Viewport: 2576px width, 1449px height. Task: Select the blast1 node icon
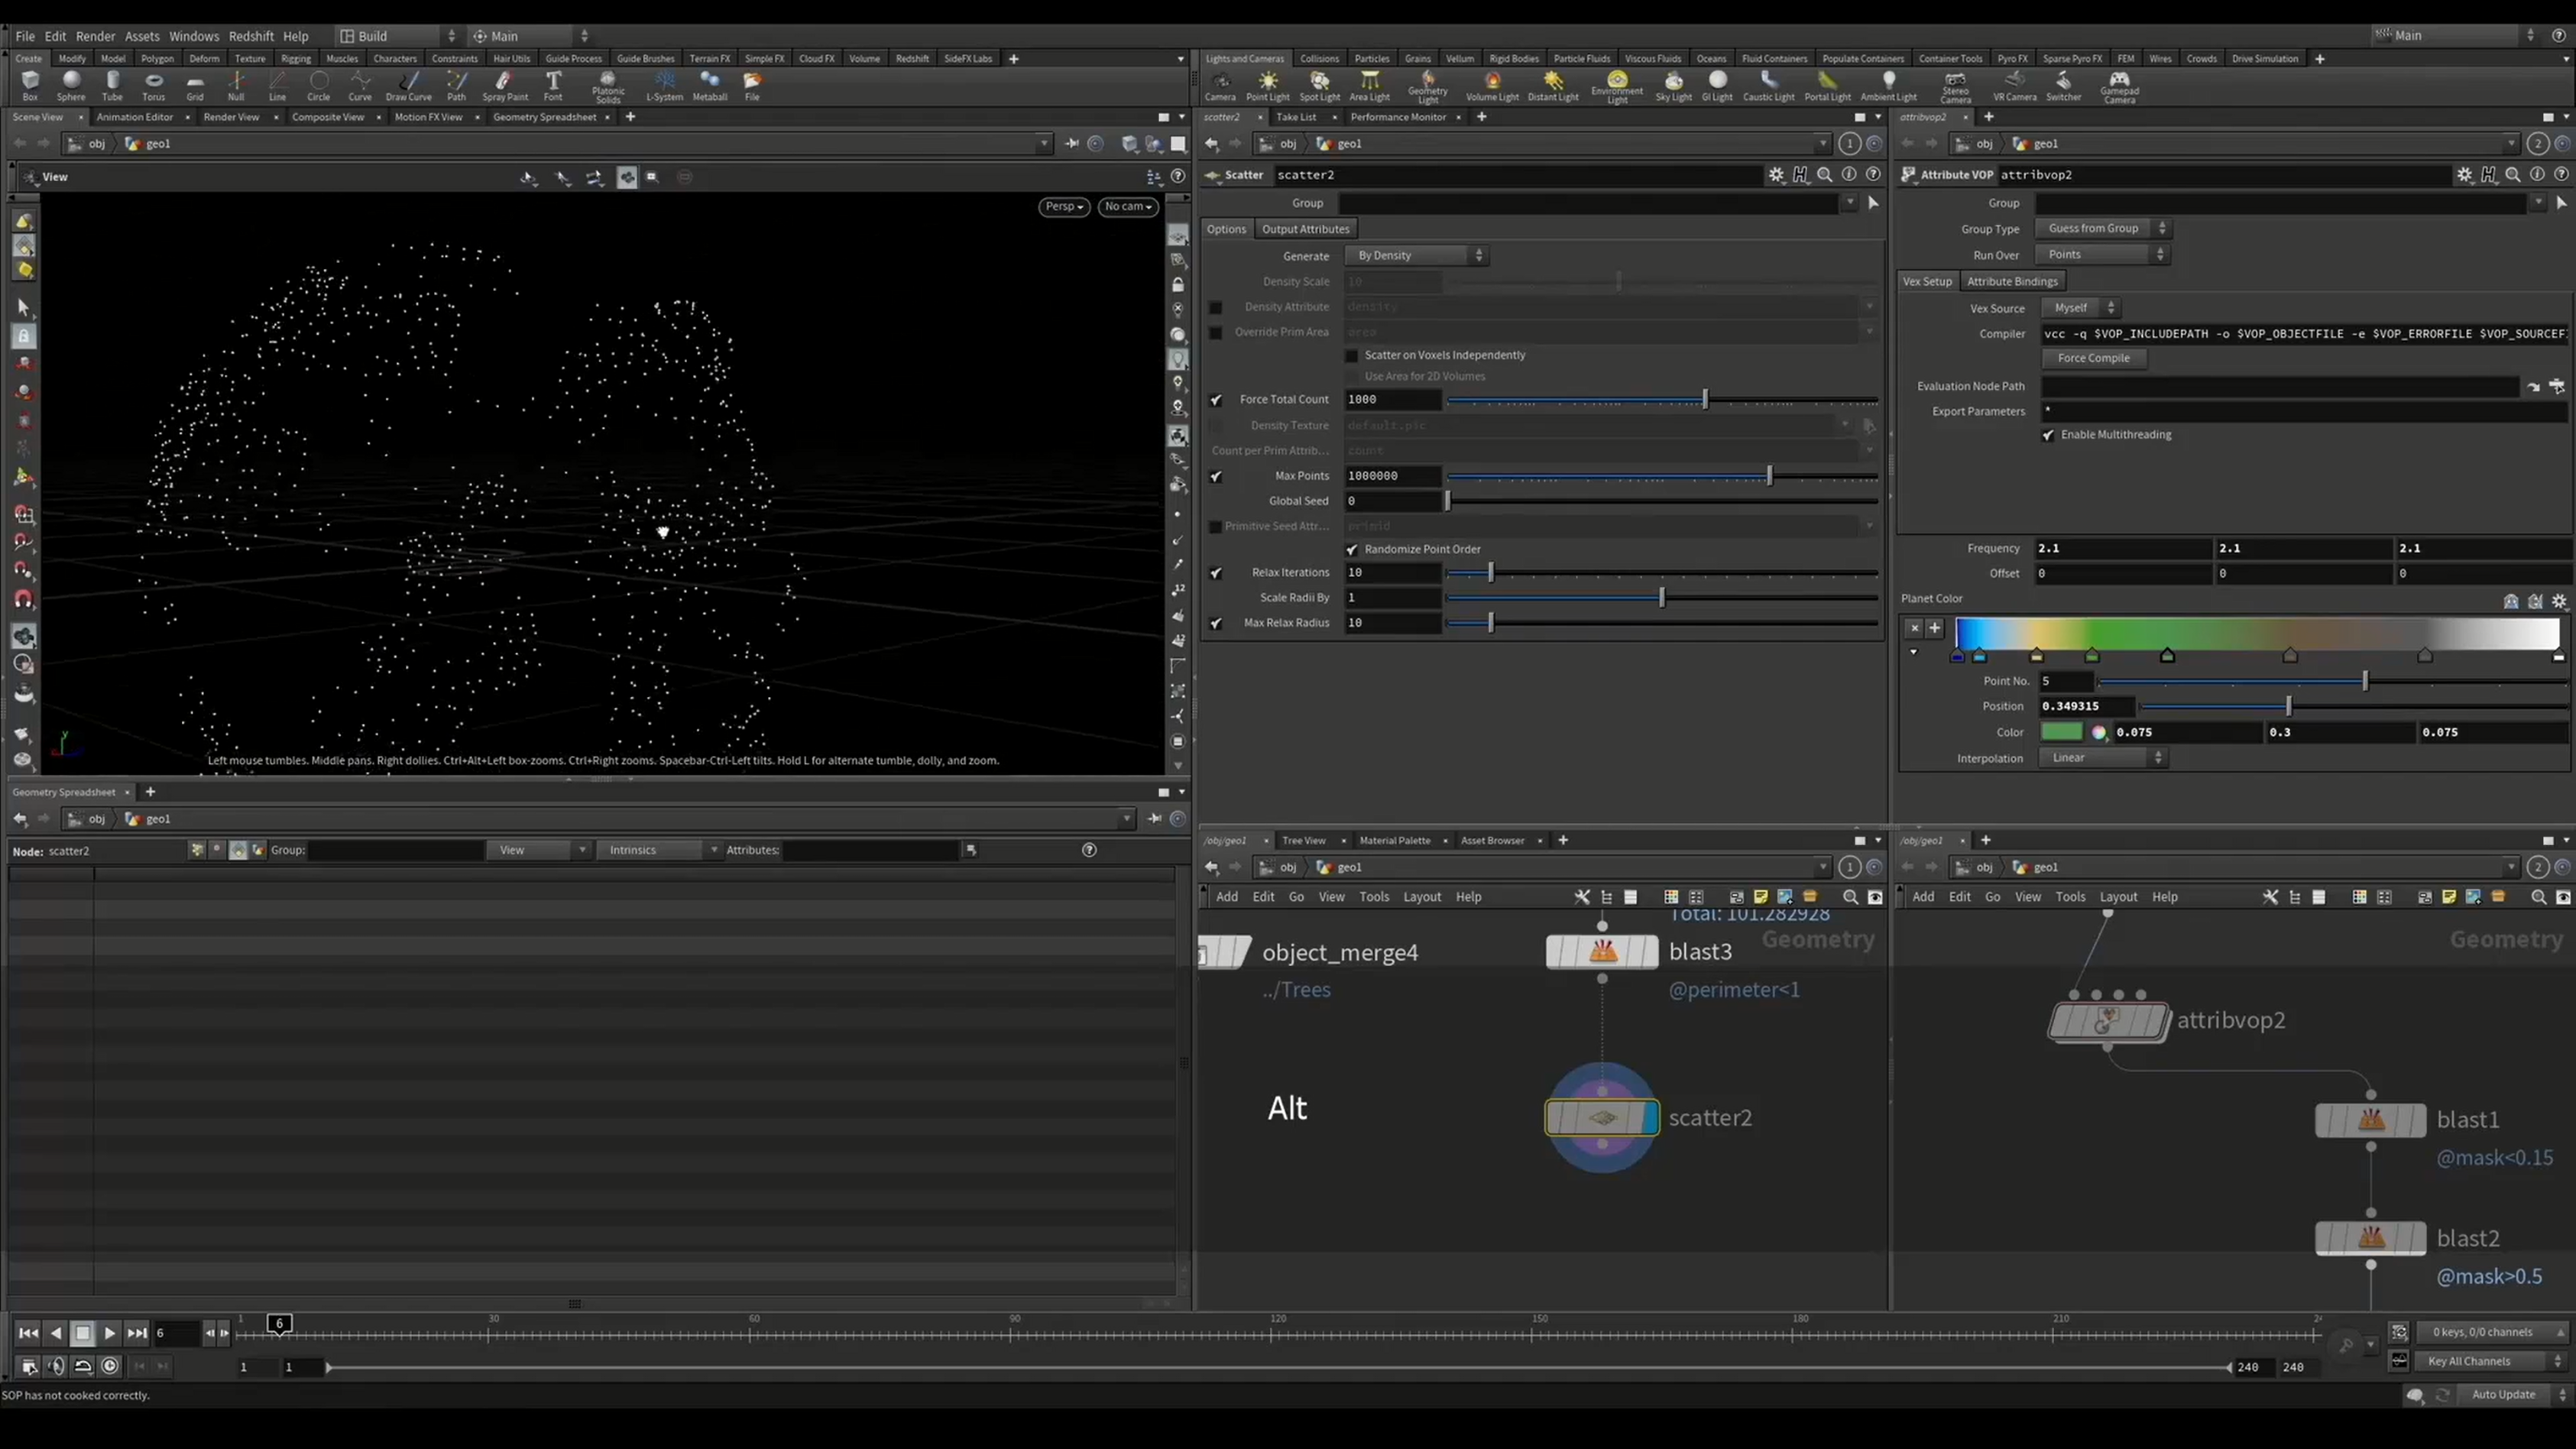point(2370,1119)
